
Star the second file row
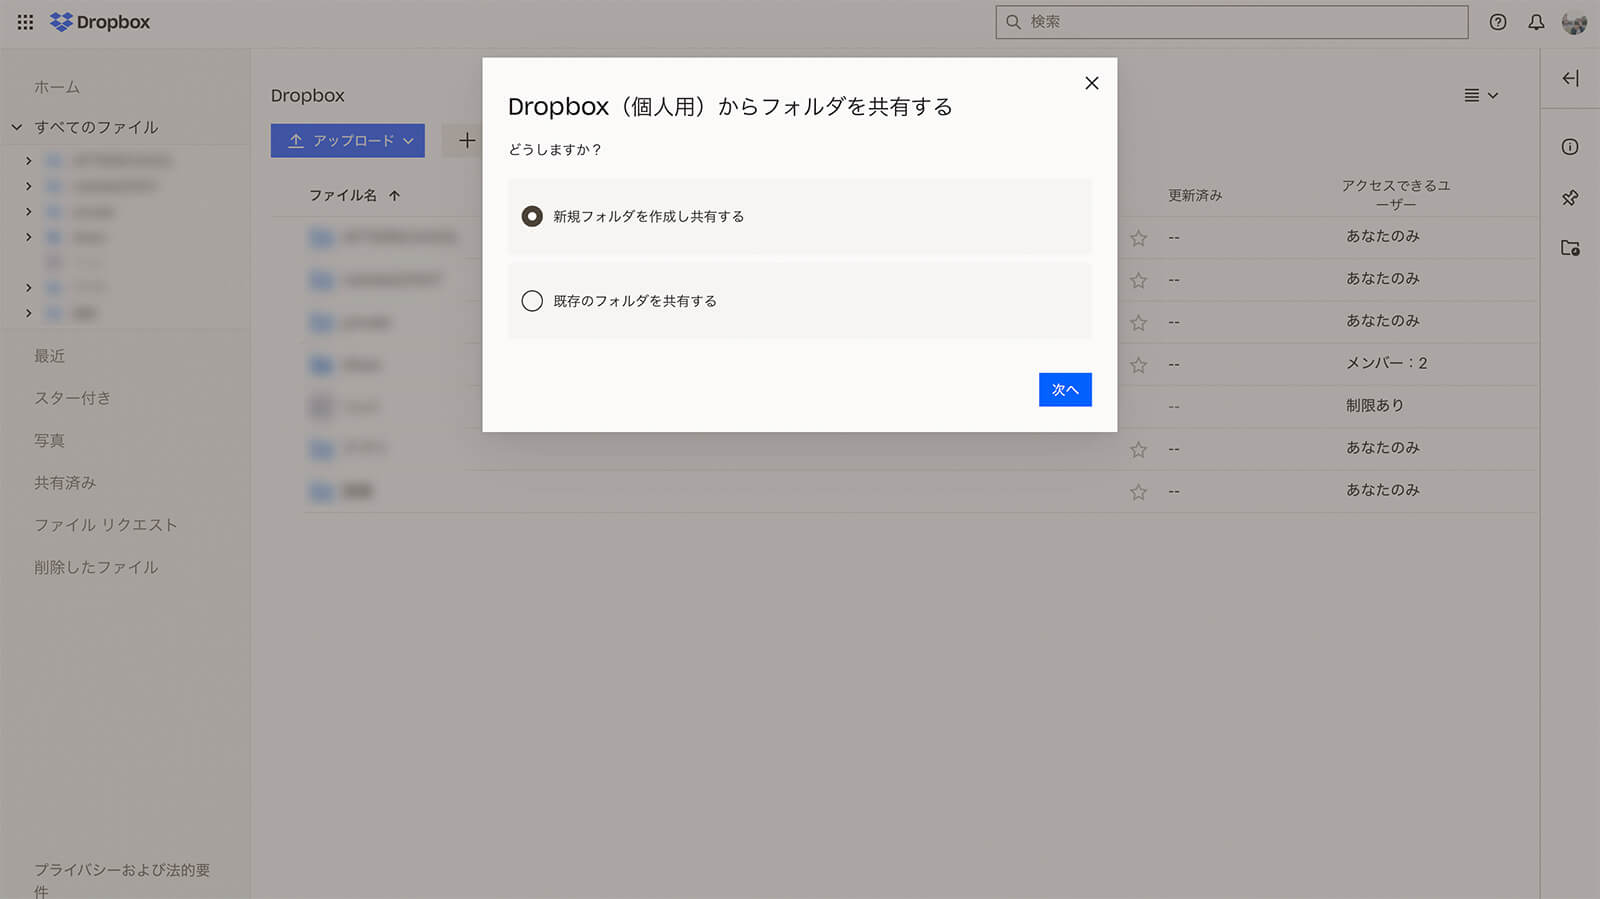[x=1138, y=281]
